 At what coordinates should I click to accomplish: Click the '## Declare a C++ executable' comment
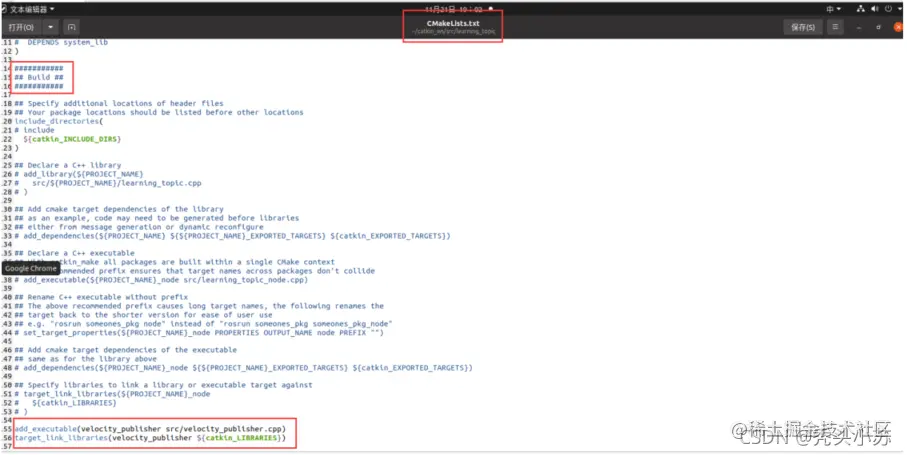tap(74, 253)
